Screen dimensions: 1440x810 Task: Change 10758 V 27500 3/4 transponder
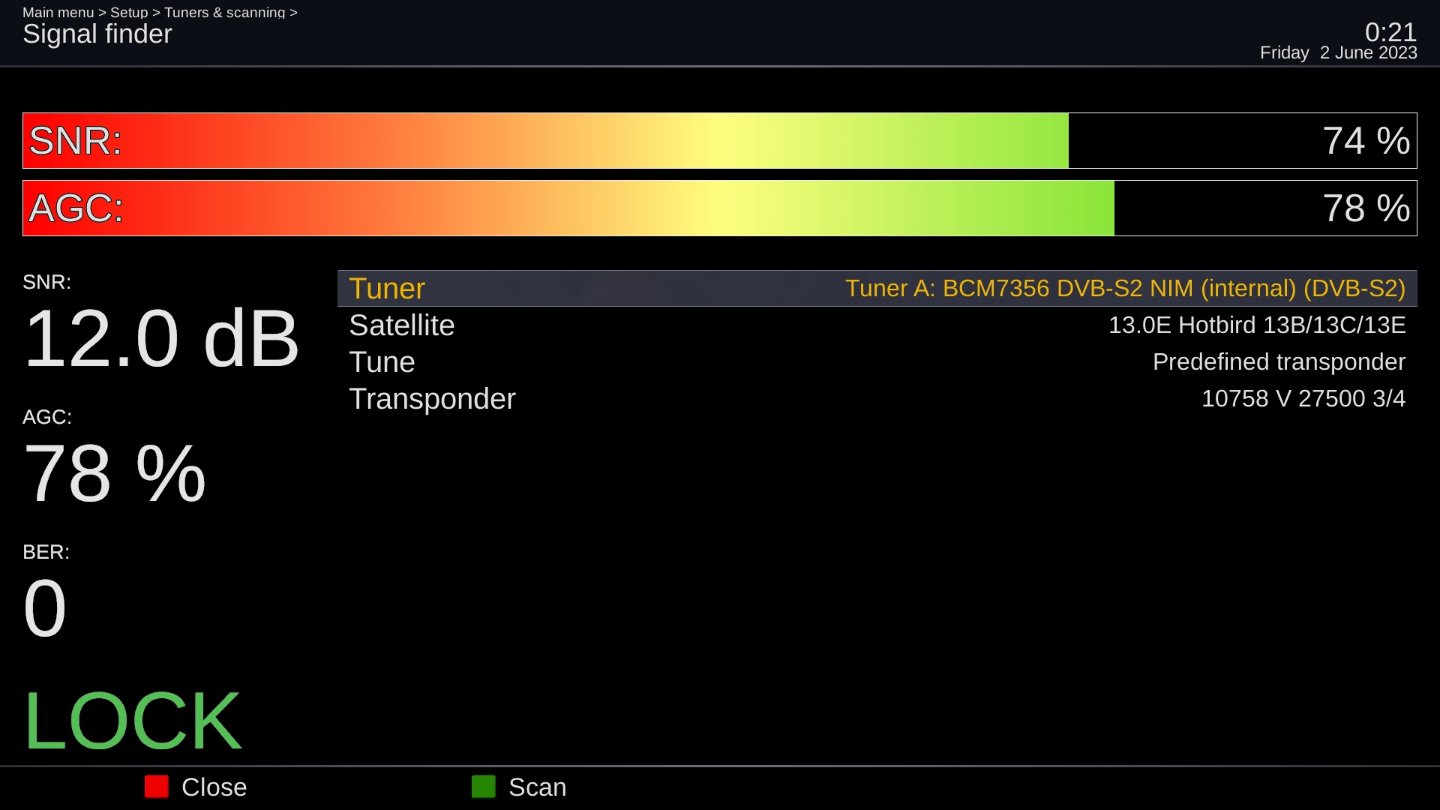tap(1303, 399)
